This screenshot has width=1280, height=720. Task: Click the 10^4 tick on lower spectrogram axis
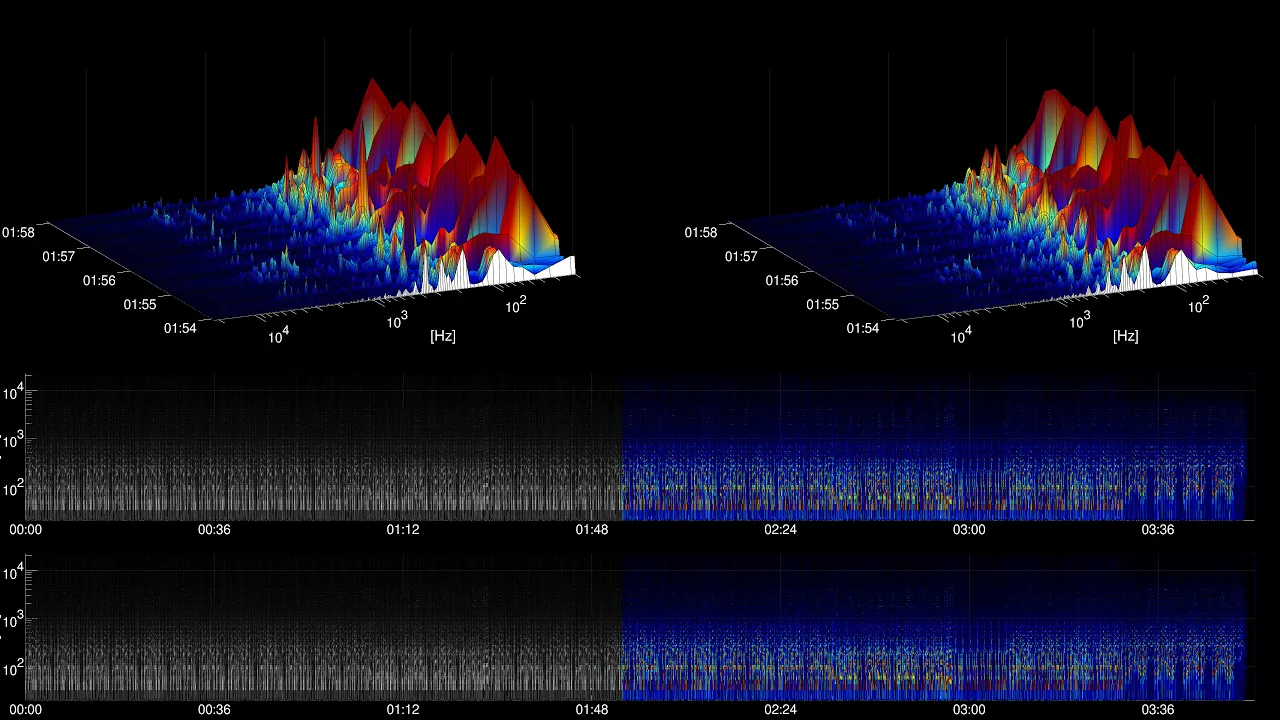tap(12, 573)
